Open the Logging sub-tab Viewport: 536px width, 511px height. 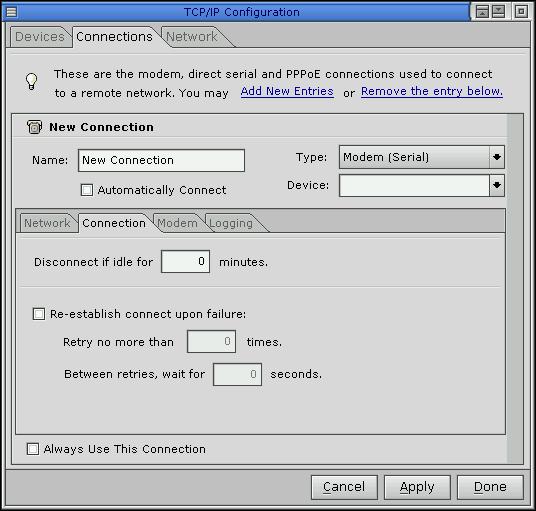[231, 223]
